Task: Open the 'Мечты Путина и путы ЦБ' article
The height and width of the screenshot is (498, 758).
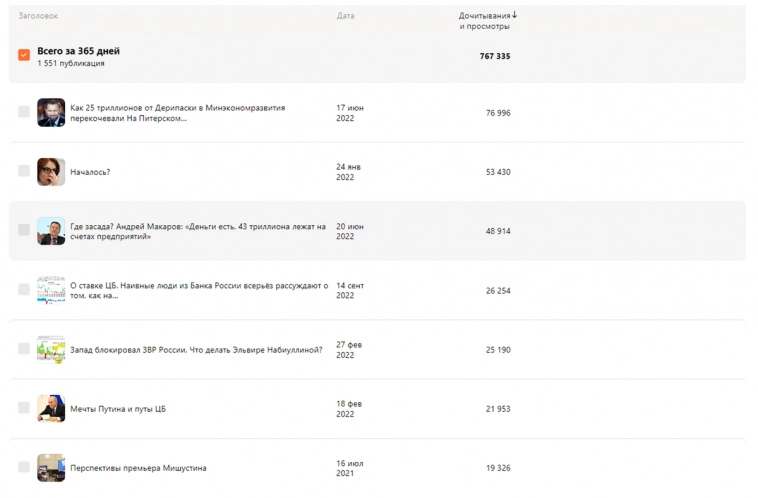Action: pos(118,409)
